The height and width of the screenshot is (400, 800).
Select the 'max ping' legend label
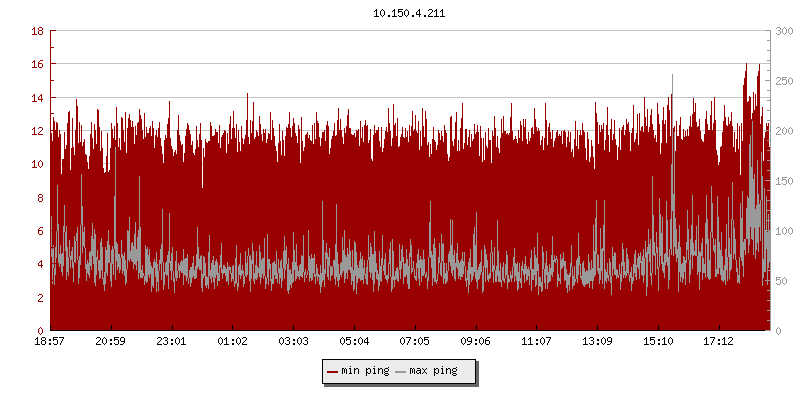point(434,371)
